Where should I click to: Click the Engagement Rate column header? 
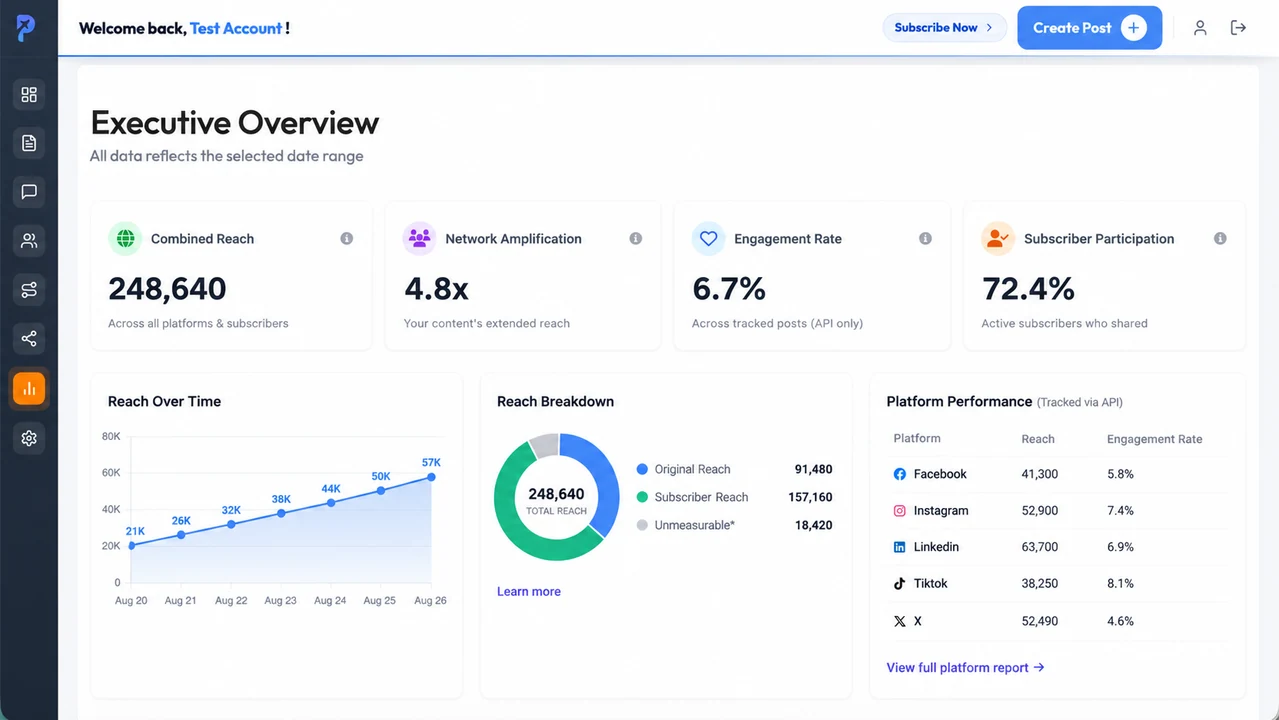point(1154,439)
